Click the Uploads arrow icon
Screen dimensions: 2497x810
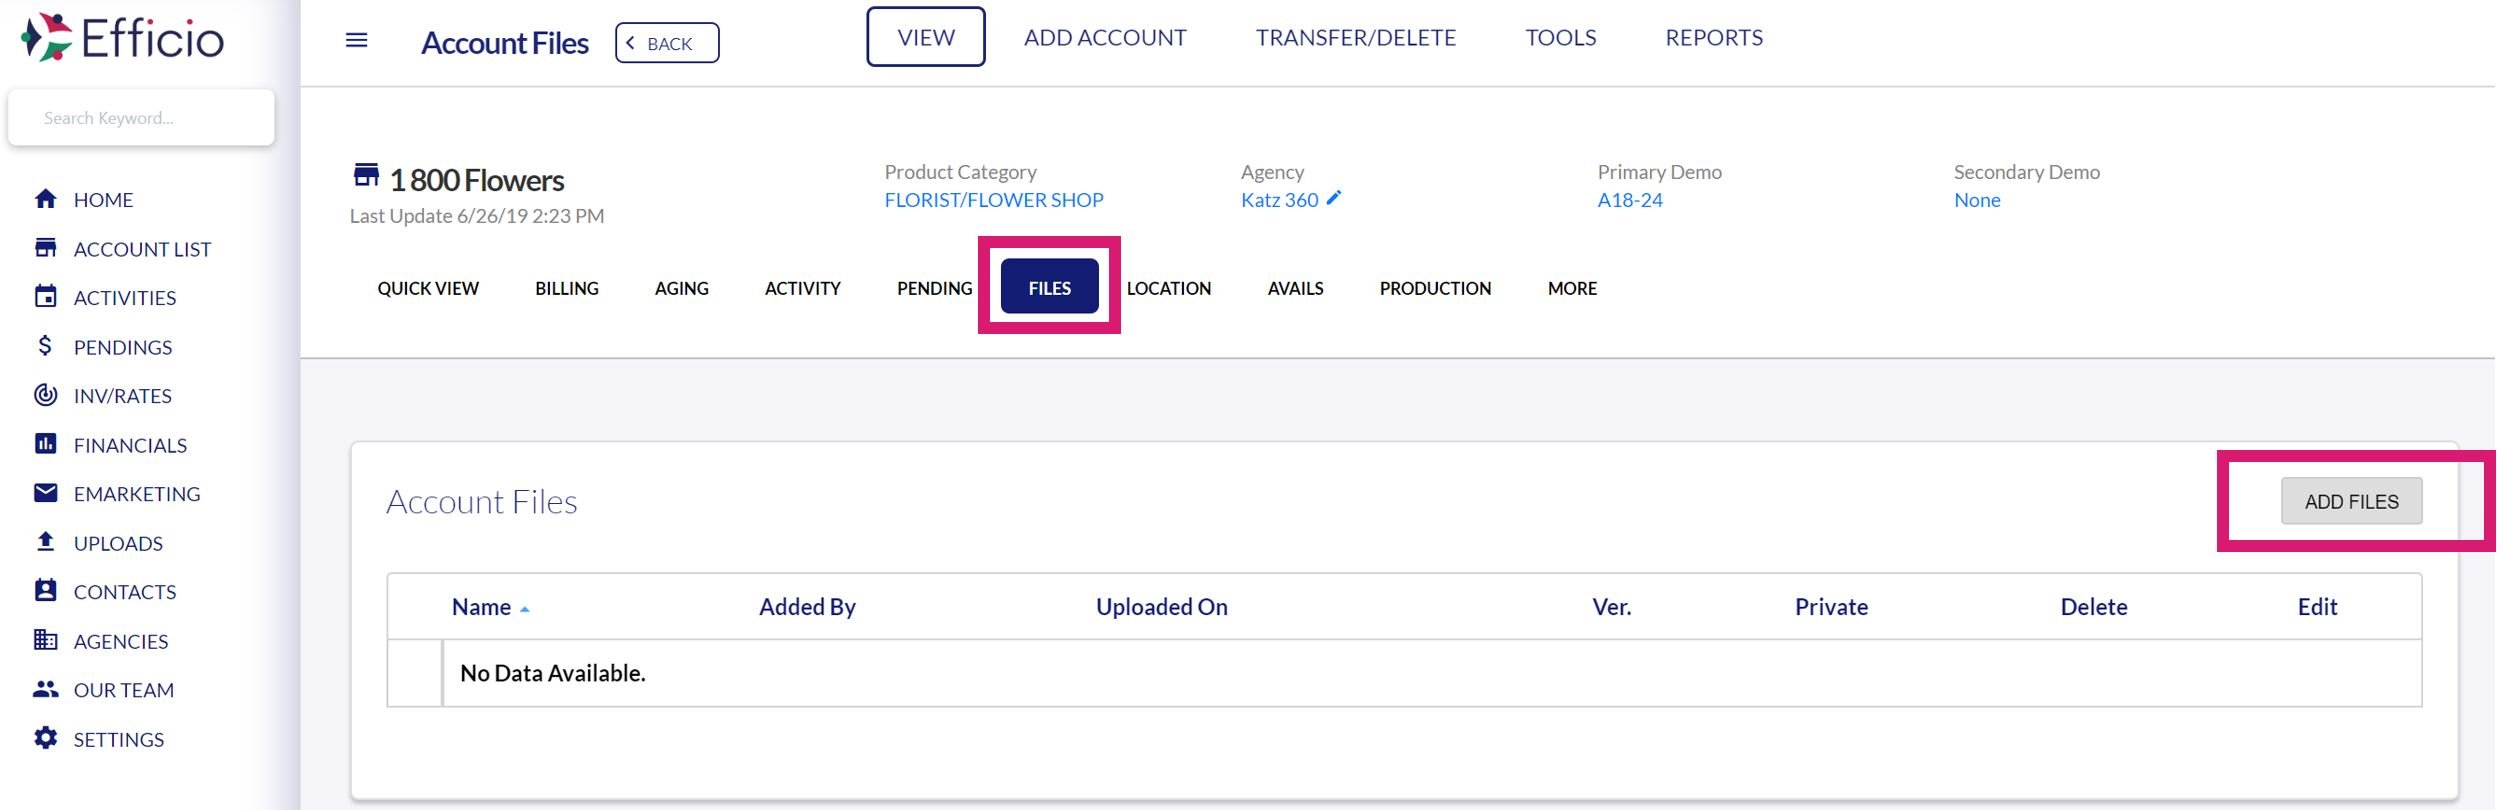tap(45, 542)
